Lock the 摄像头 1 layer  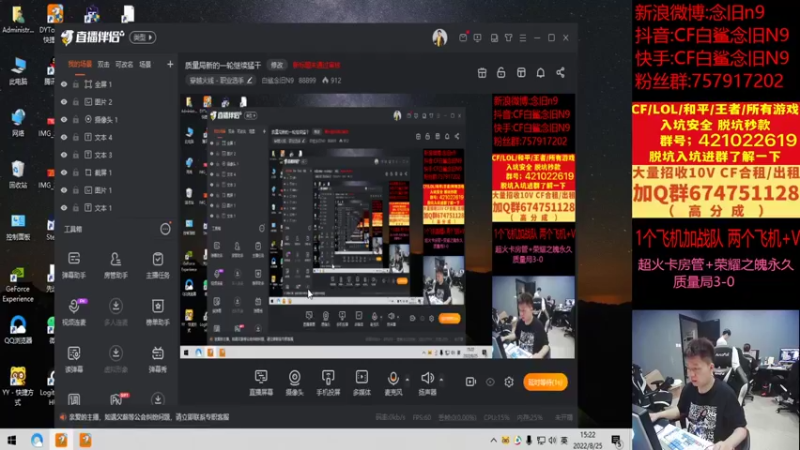[76, 119]
